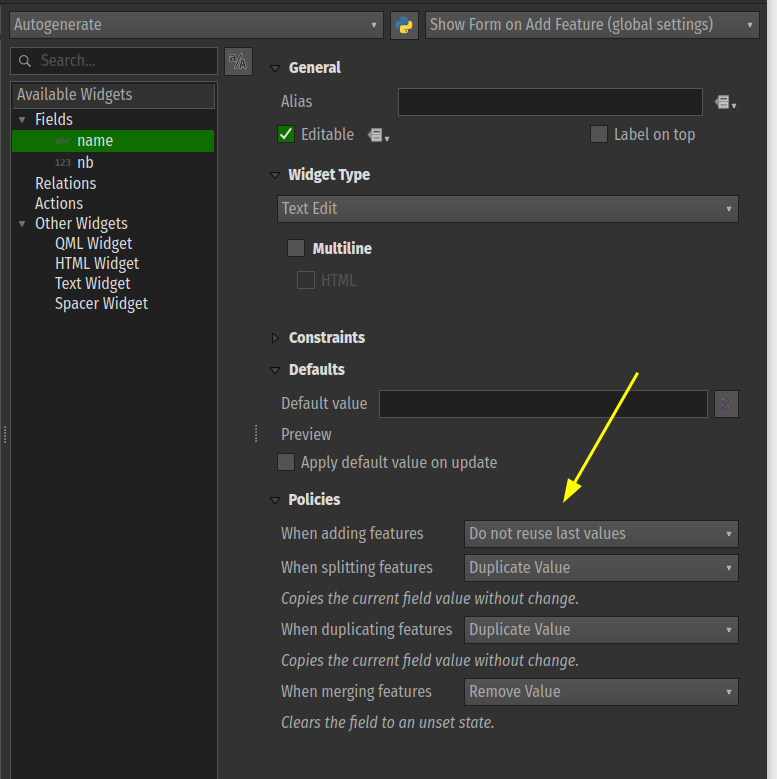Image resolution: width=777 pixels, height=779 pixels.
Task: Enable Apply default value on update
Action: click(286, 462)
